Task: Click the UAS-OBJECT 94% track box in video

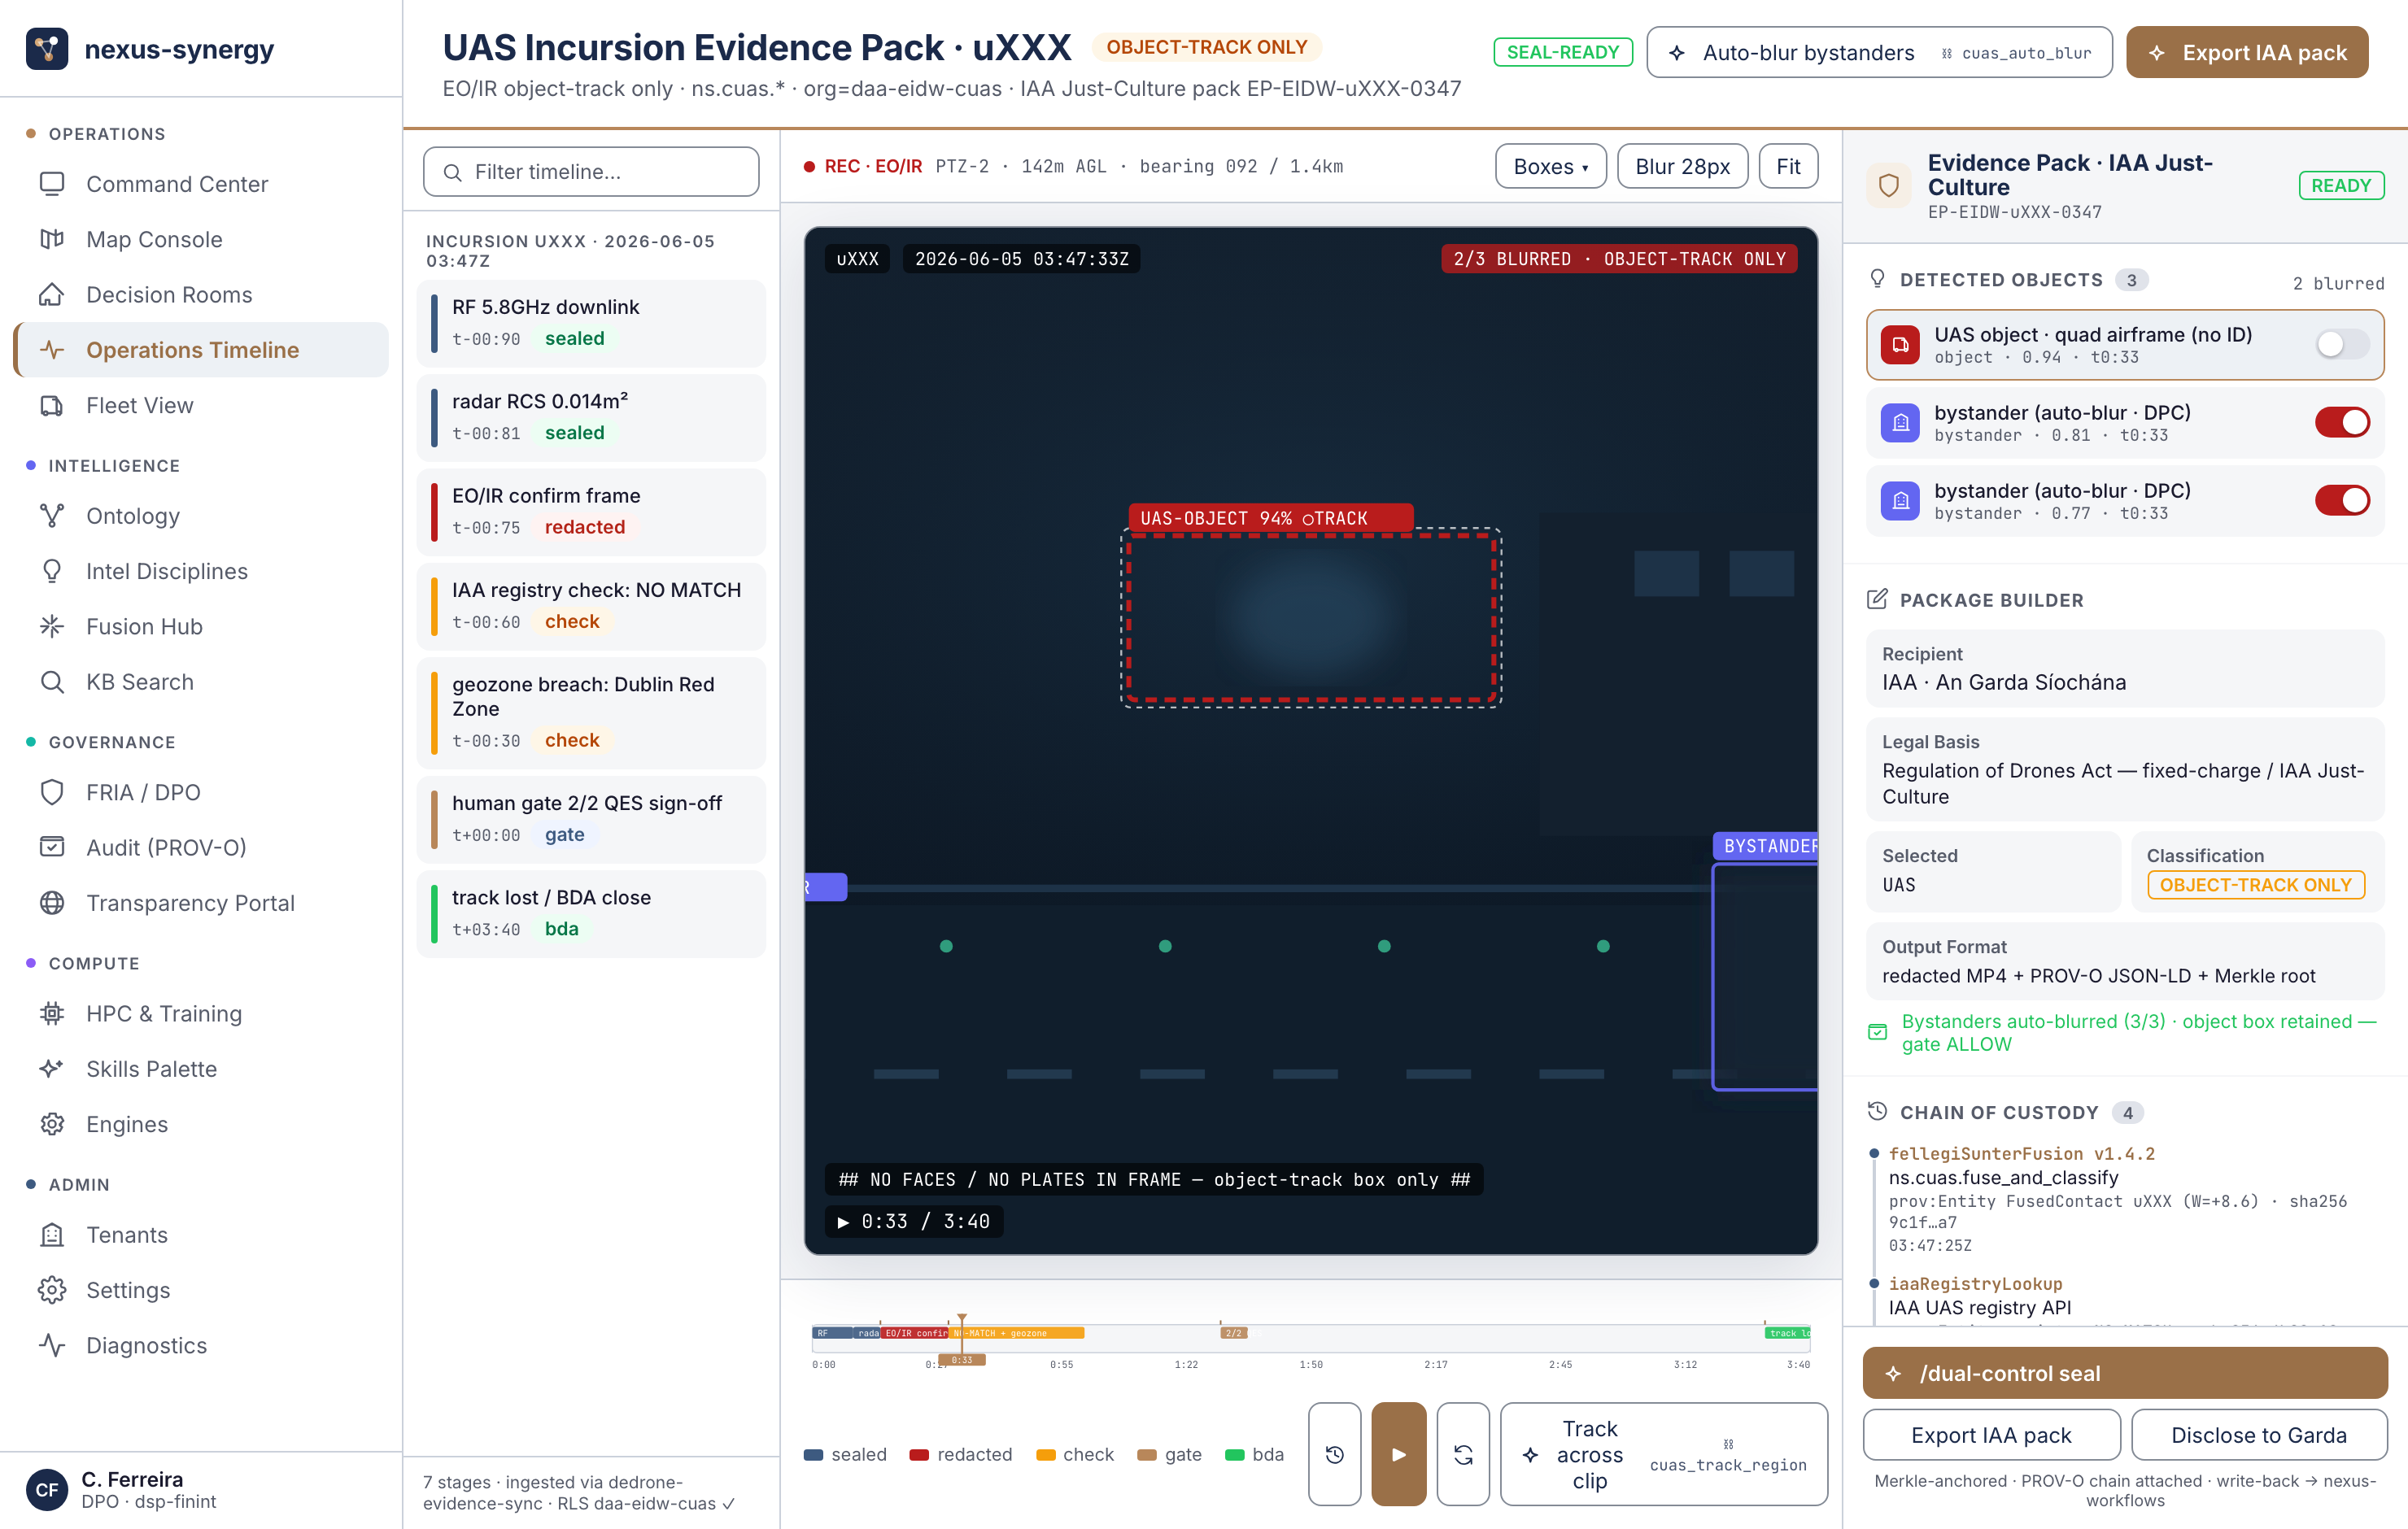Action: 1310,617
